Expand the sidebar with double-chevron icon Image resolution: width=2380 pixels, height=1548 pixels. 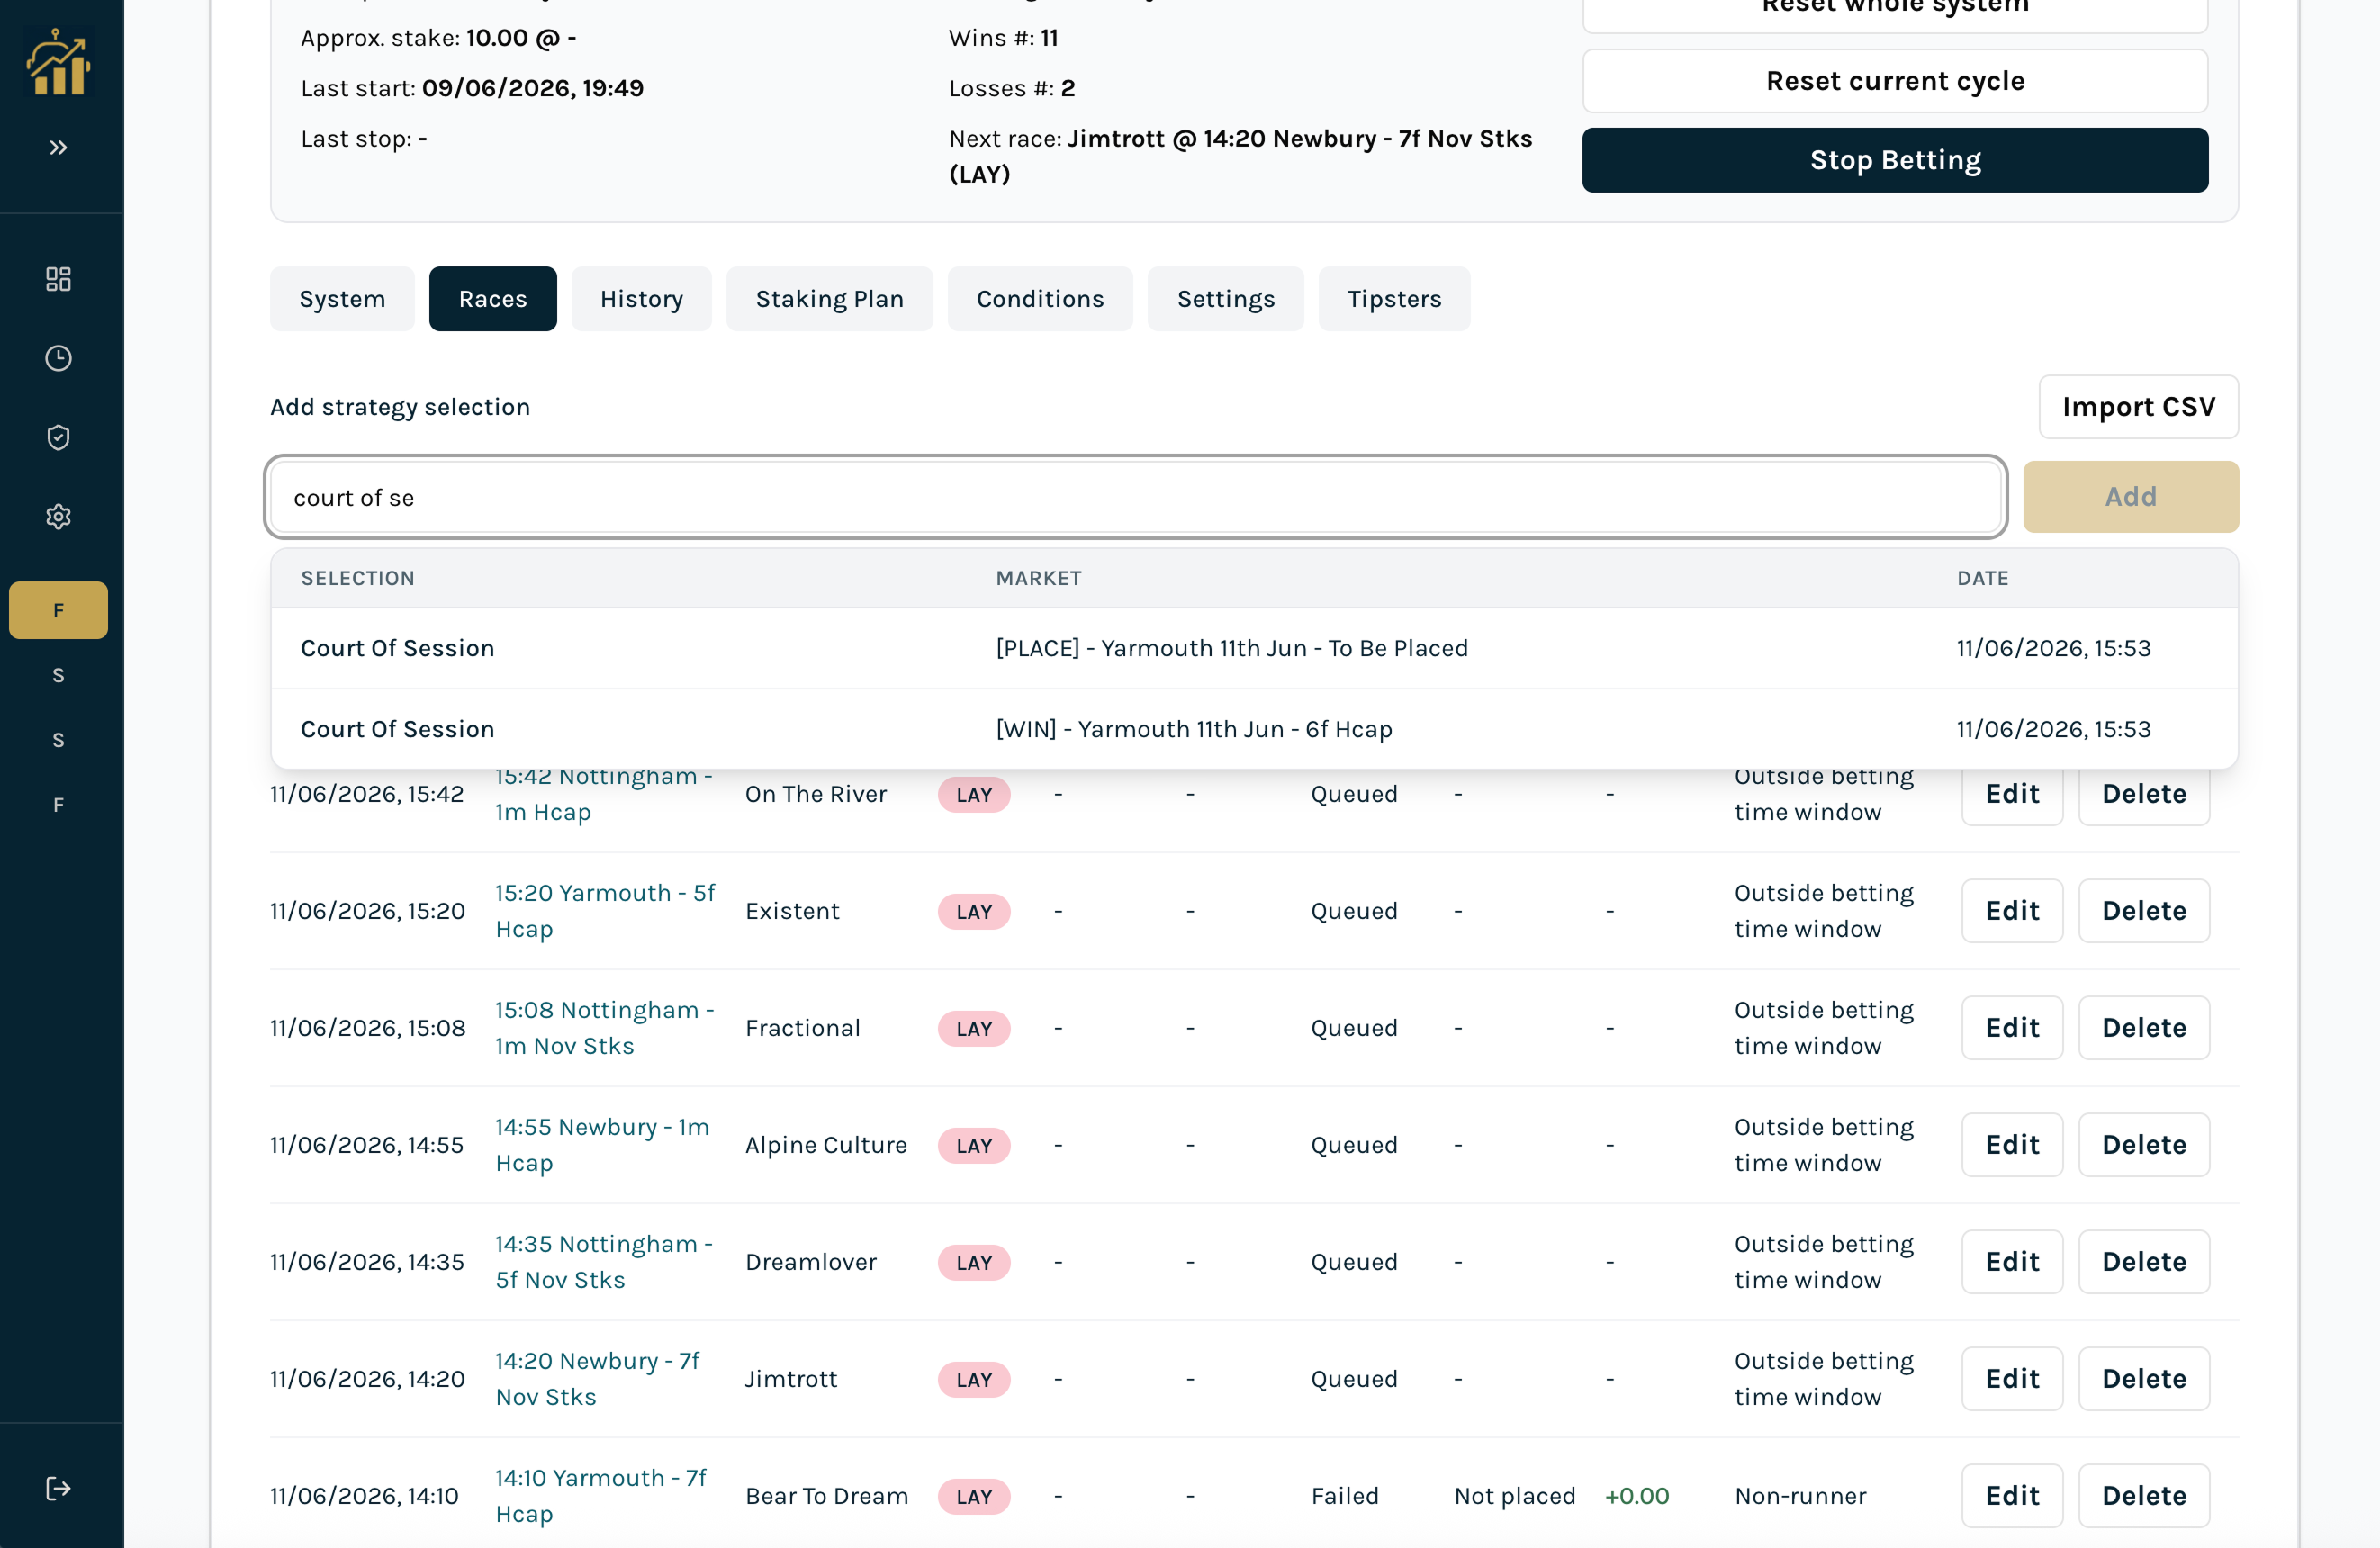tap(59, 148)
